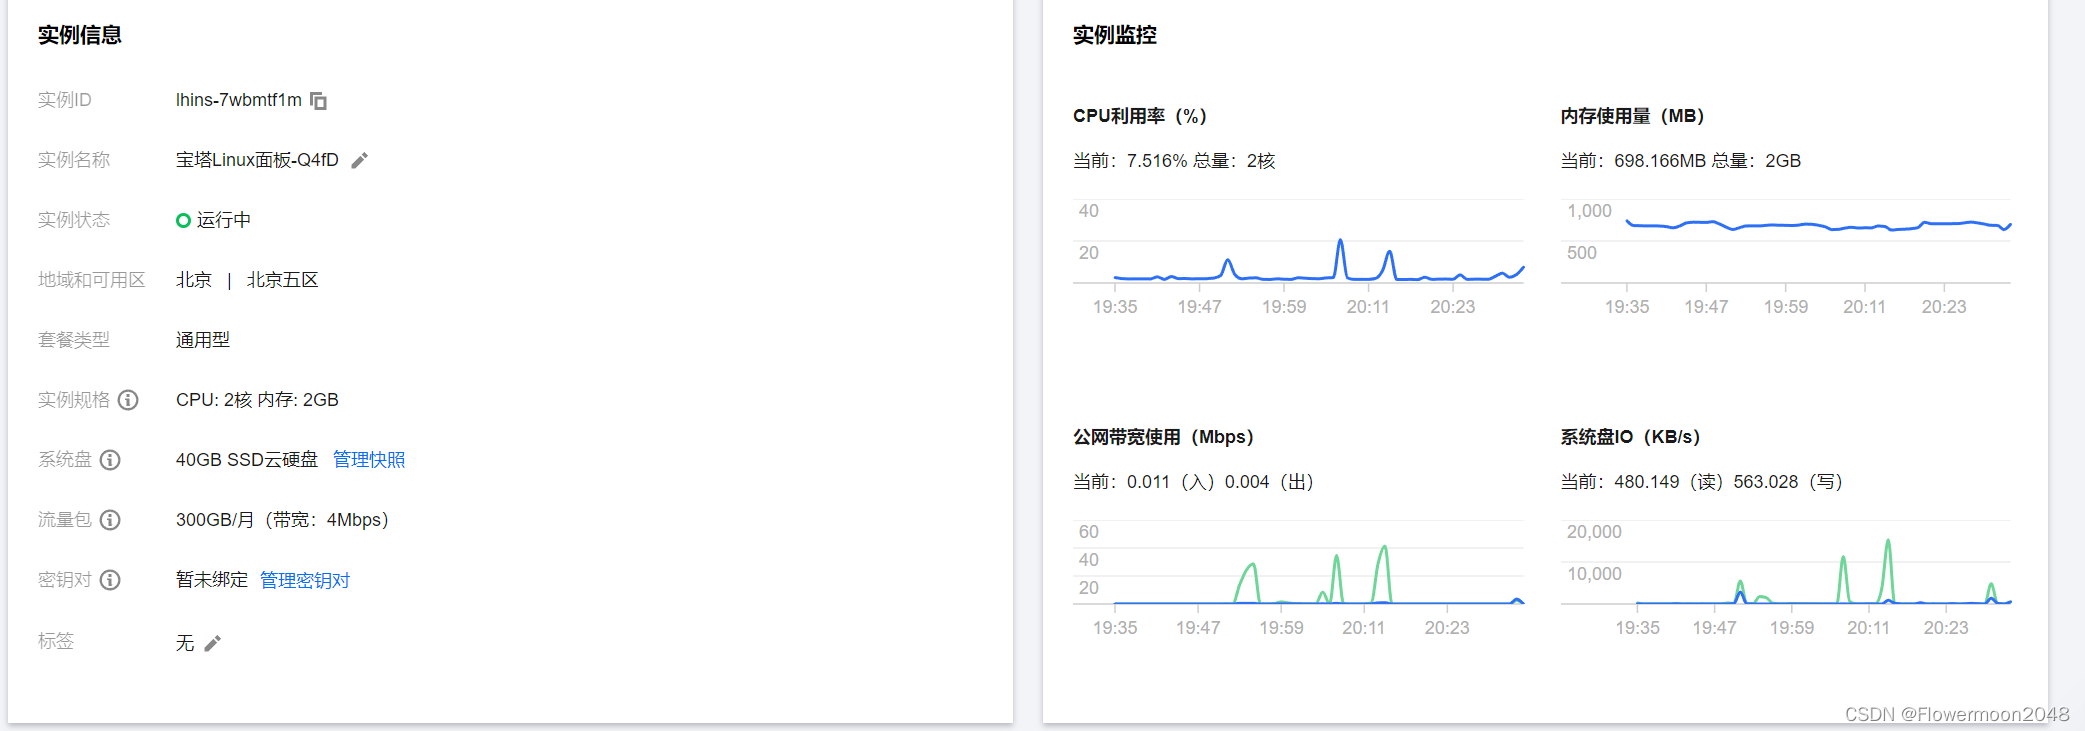The height and width of the screenshot is (731, 2085).
Task: Click the 公网带宽使用 bandwidth chart
Action: 1298,579
